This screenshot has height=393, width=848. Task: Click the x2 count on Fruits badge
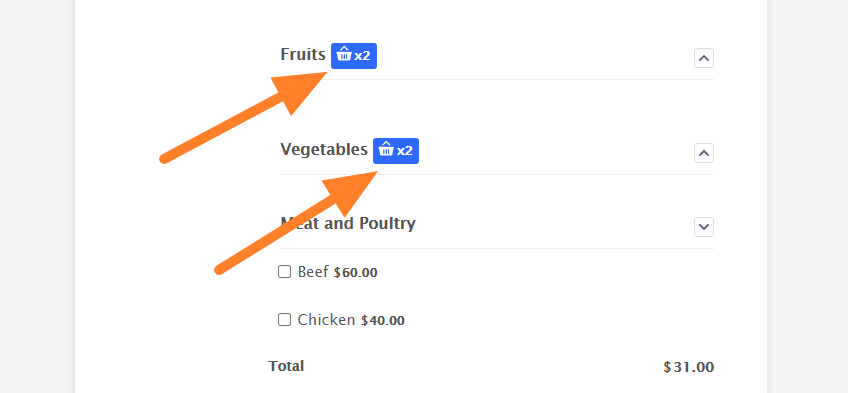(x=362, y=56)
